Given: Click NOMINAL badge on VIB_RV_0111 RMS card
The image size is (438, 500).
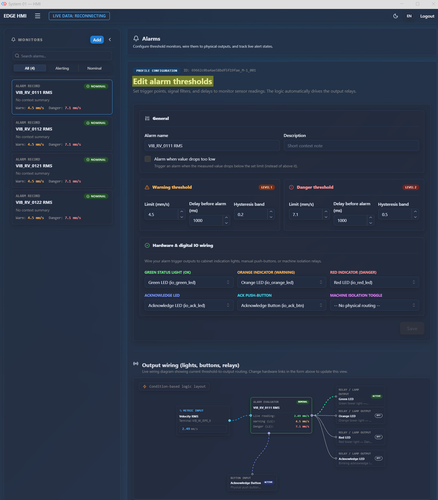Looking at the screenshot, I should [x=96, y=86].
